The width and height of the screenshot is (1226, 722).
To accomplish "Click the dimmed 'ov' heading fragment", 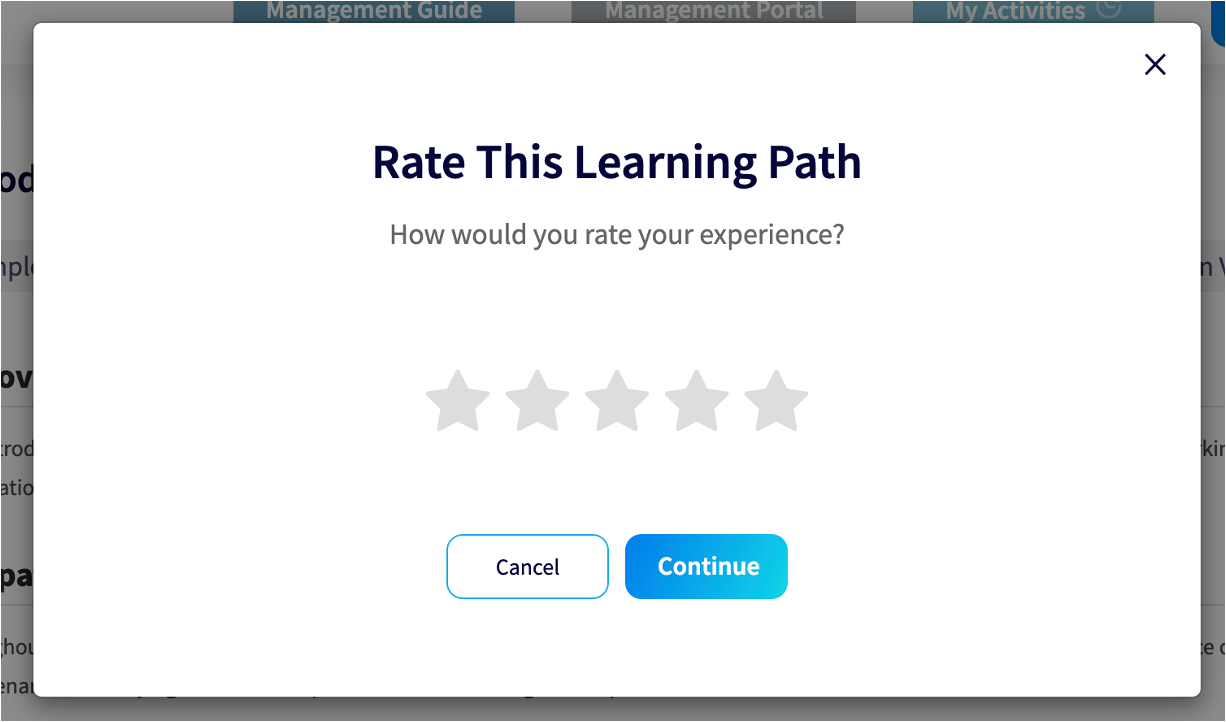I will (x=17, y=379).
